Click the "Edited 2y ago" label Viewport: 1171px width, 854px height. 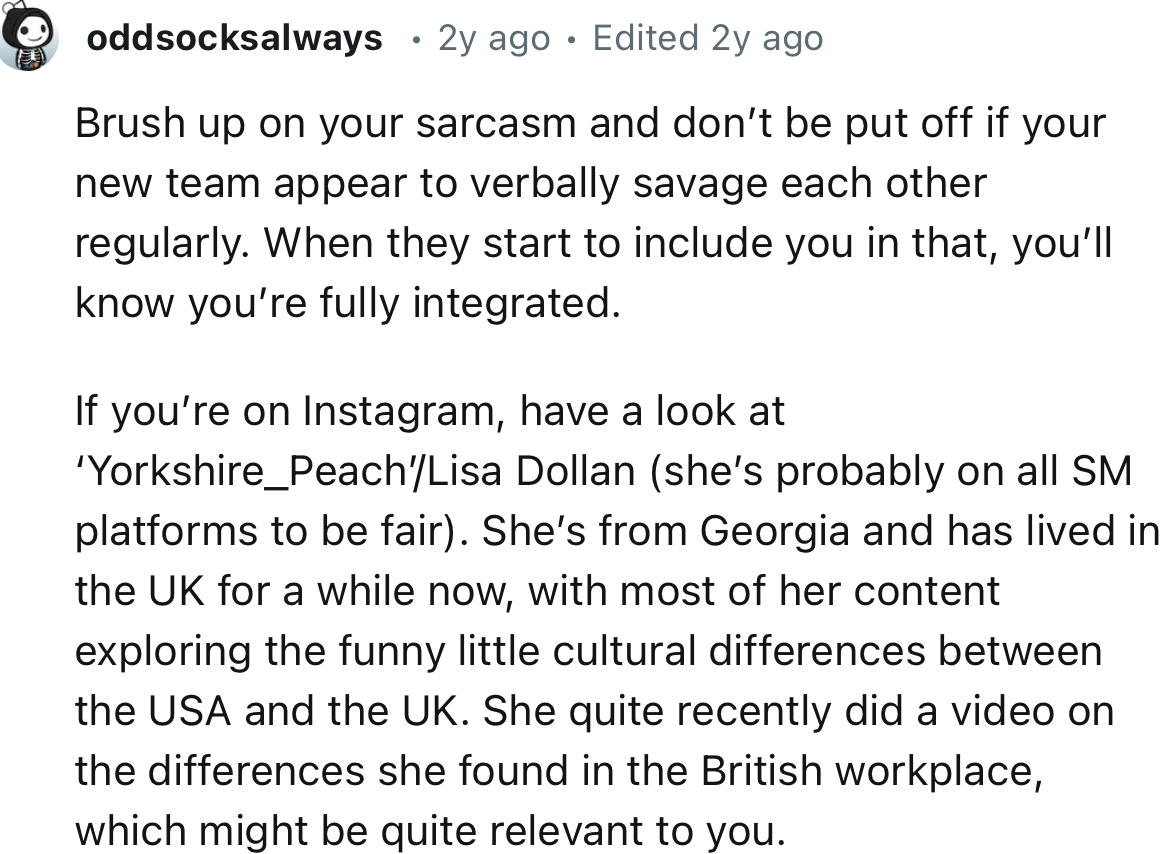point(708,39)
